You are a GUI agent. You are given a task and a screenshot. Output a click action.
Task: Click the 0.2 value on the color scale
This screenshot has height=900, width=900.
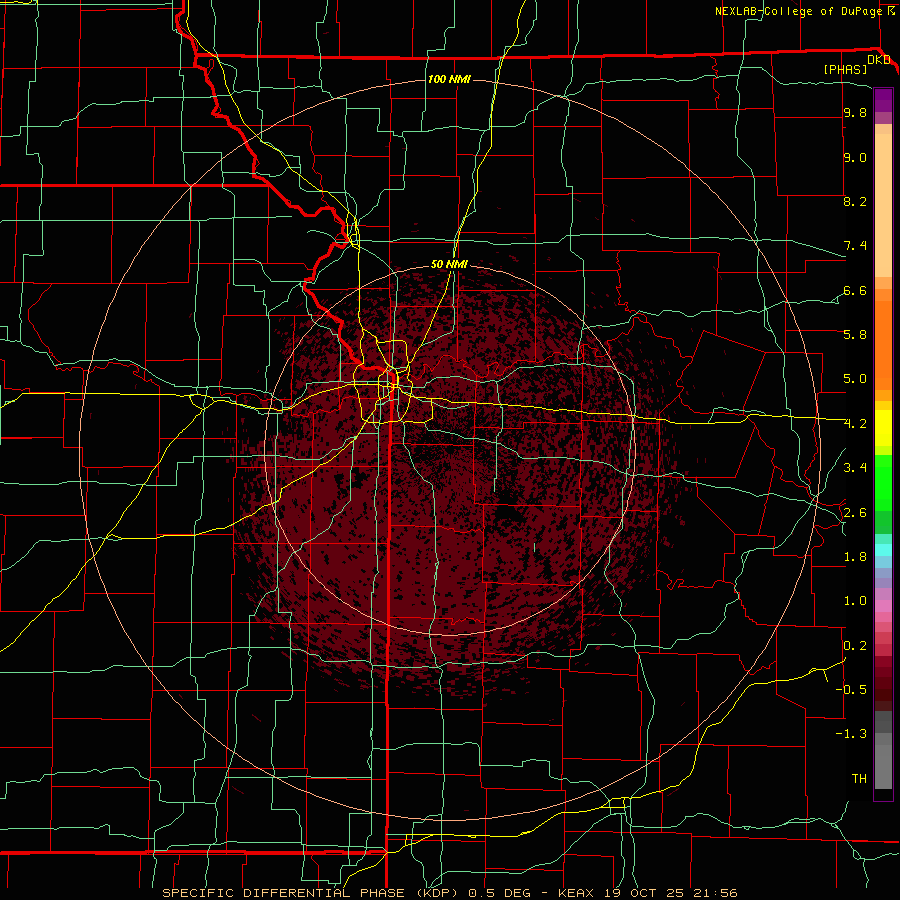[x=855, y=645]
